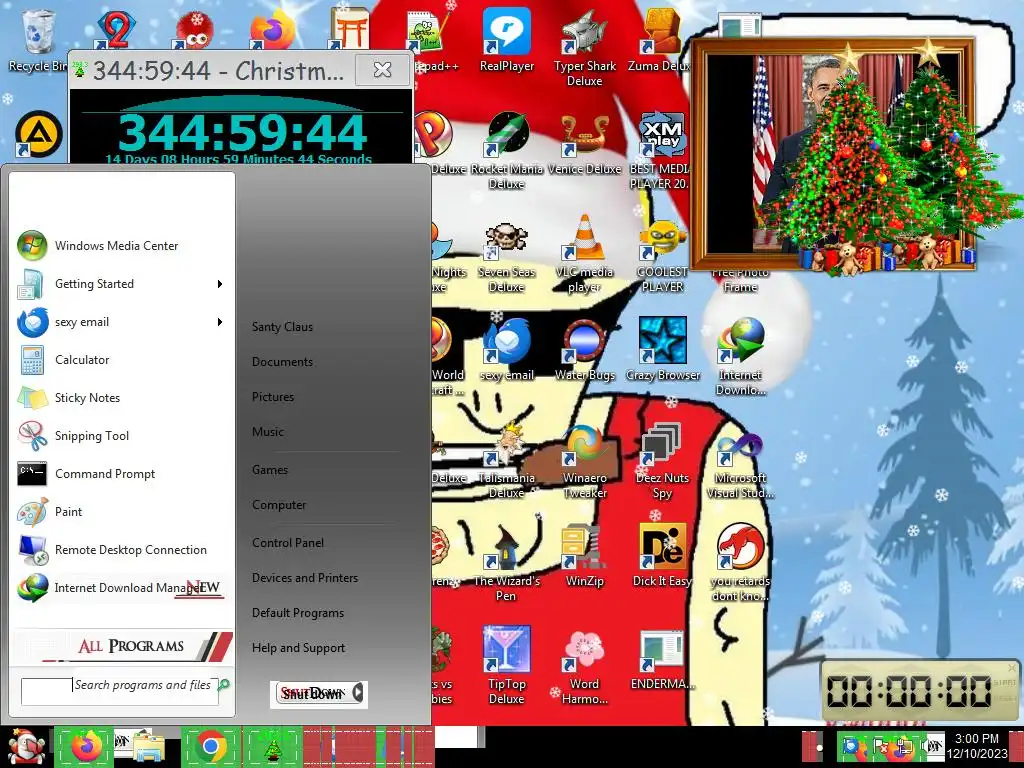Open Games from Start menu

pyautogui.click(x=270, y=470)
